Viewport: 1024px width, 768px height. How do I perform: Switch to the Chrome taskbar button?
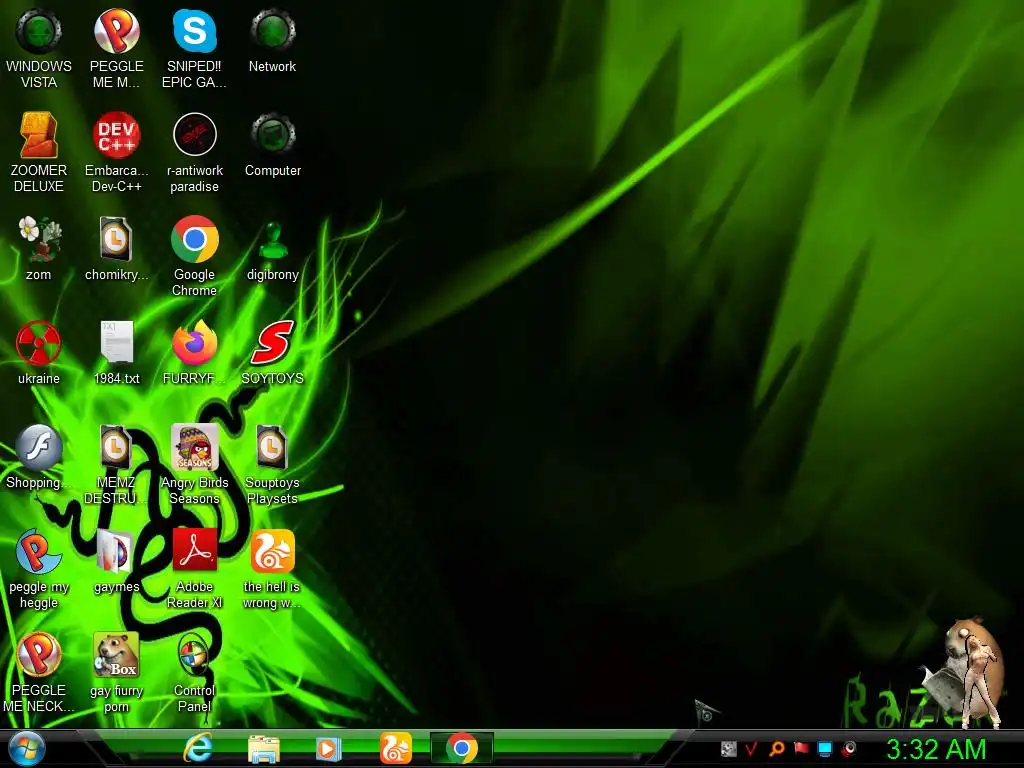click(462, 748)
